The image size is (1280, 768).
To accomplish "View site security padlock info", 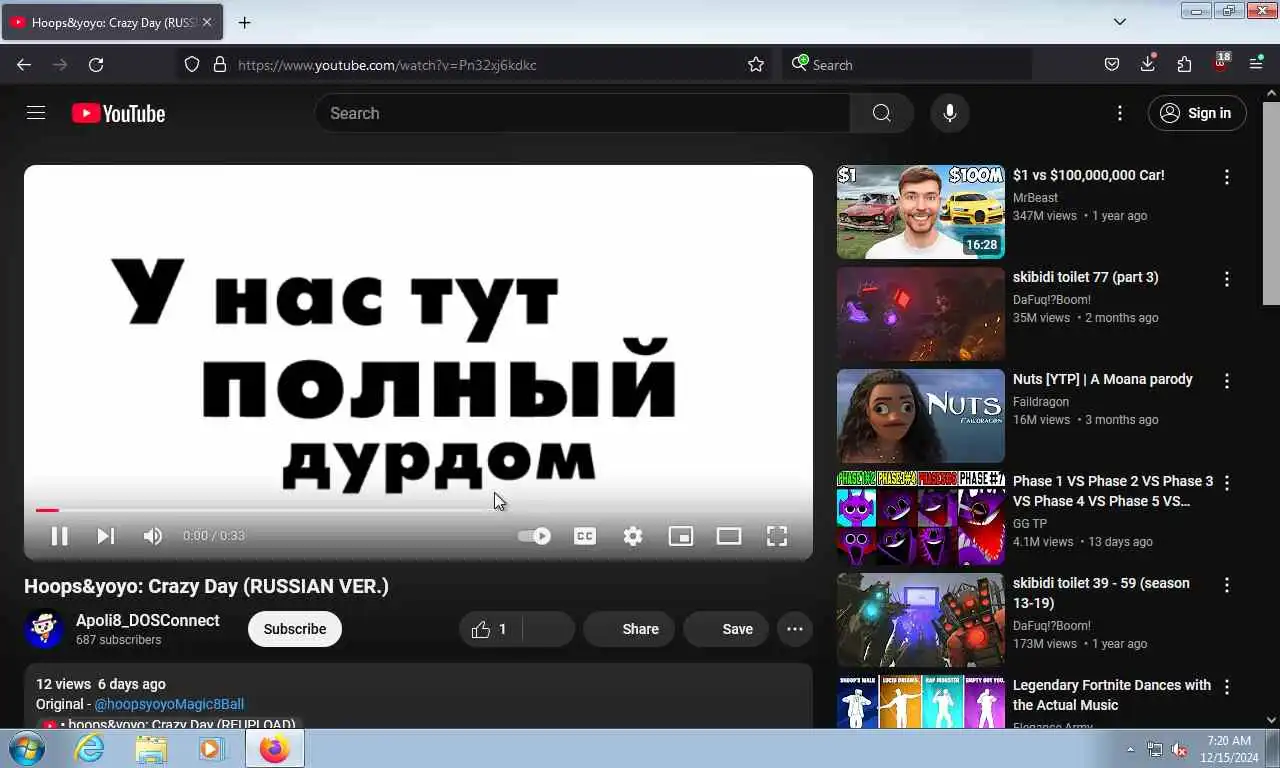I will (x=220, y=65).
